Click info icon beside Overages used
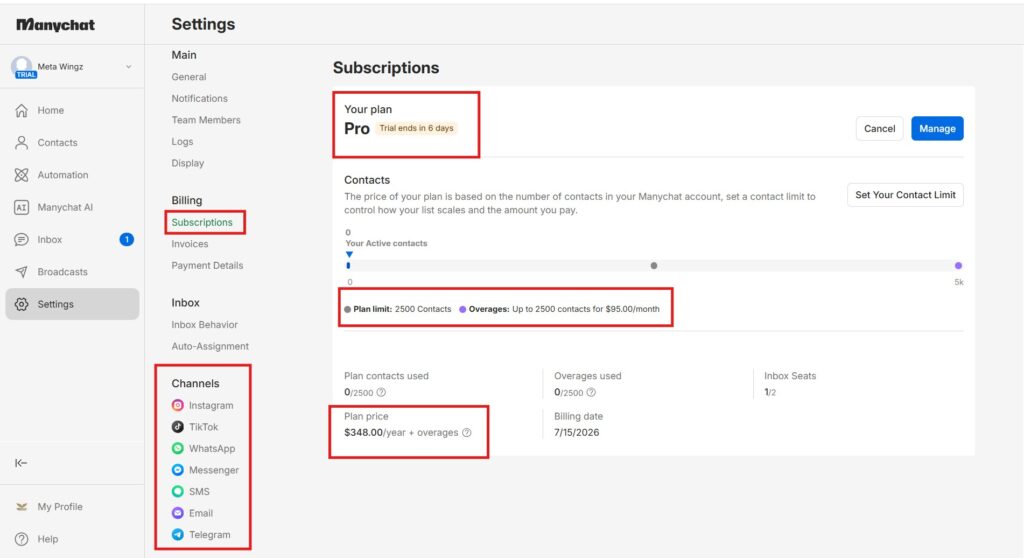 (591, 393)
